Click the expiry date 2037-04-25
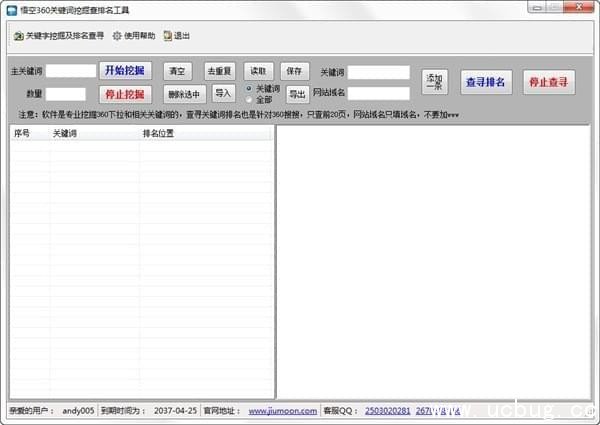600x425 pixels. click(175, 411)
